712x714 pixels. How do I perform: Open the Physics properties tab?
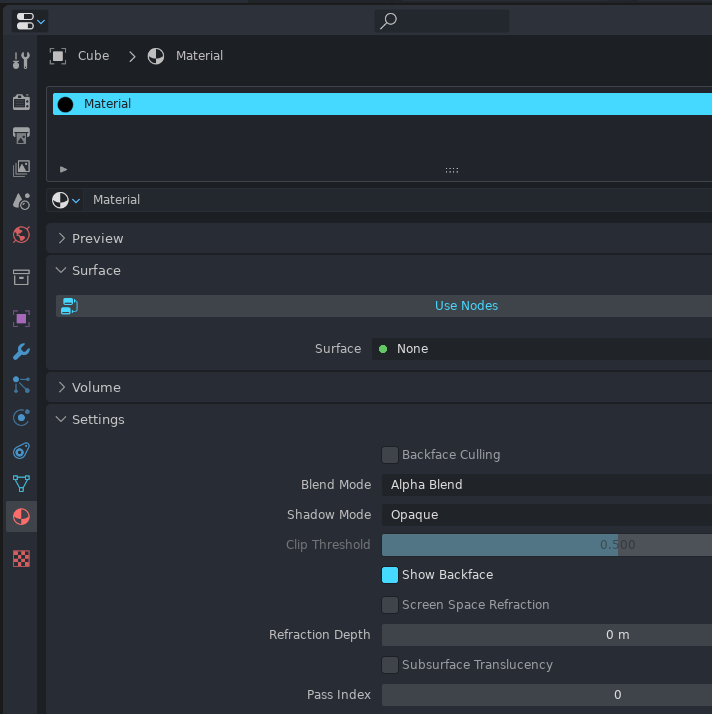click(x=21, y=418)
